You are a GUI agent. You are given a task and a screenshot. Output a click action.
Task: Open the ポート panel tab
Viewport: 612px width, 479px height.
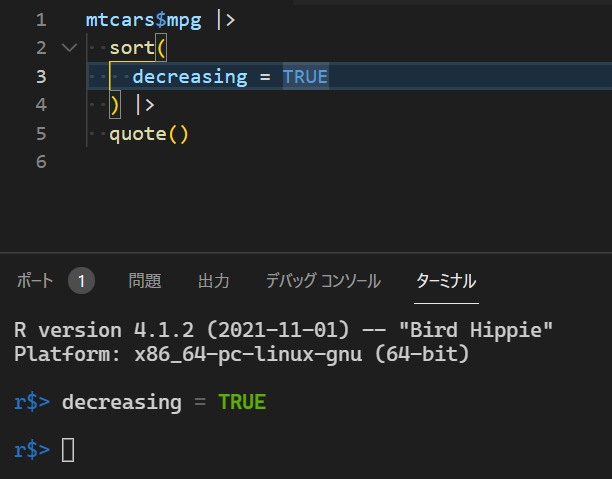[35, 281]
